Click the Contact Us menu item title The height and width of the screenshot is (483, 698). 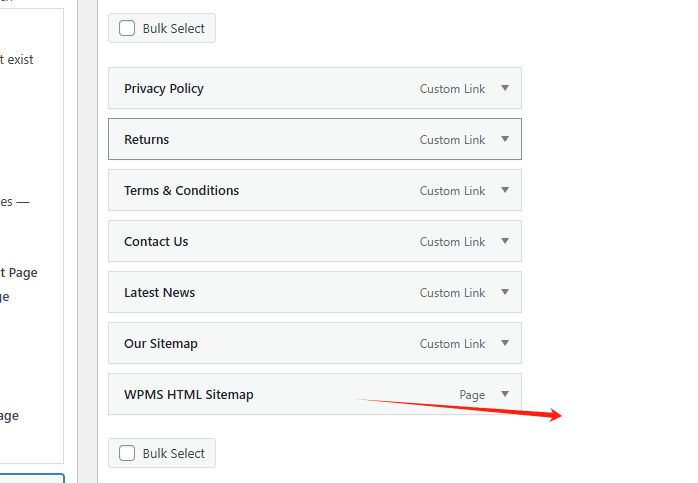156,242
